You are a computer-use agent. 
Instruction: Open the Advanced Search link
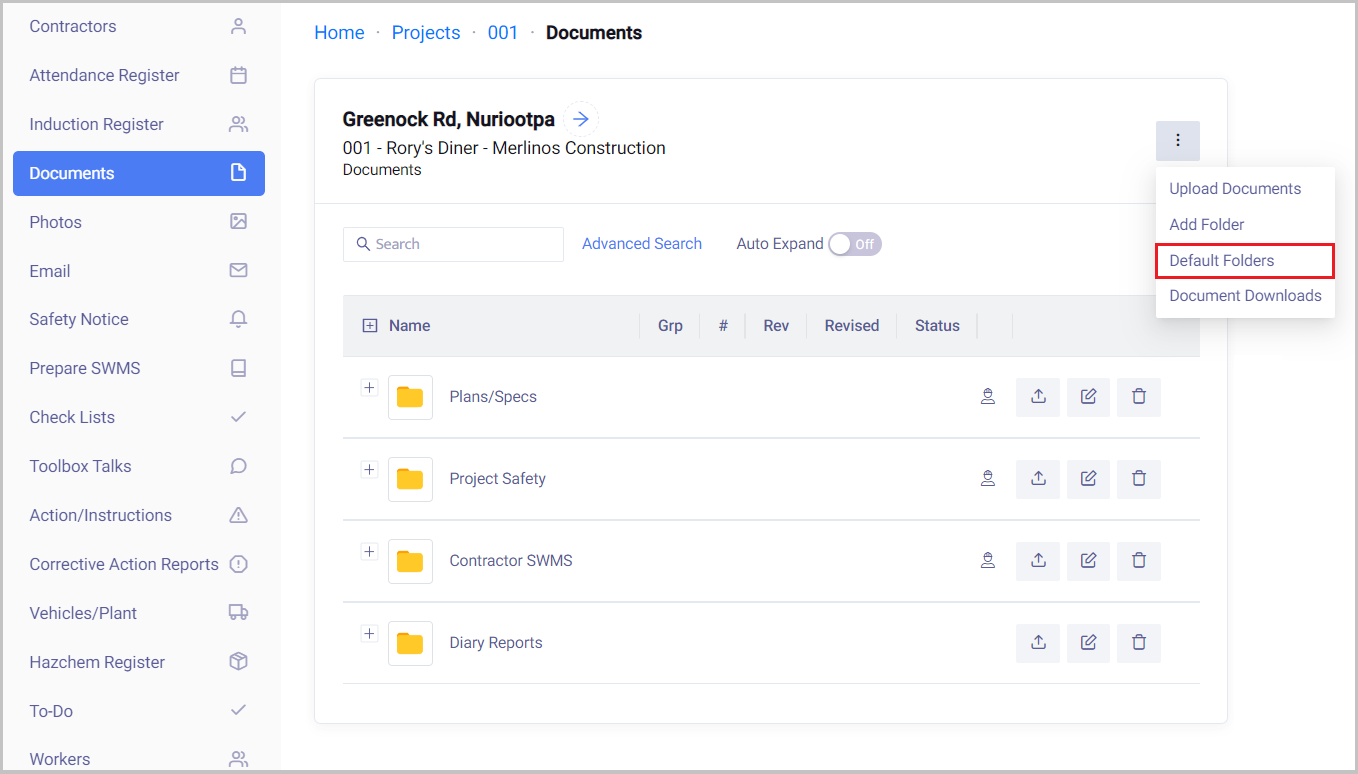click(x=641, y=244)
